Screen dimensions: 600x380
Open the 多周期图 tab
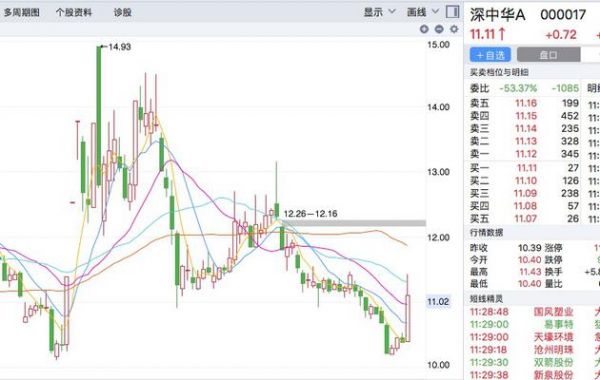22,12
